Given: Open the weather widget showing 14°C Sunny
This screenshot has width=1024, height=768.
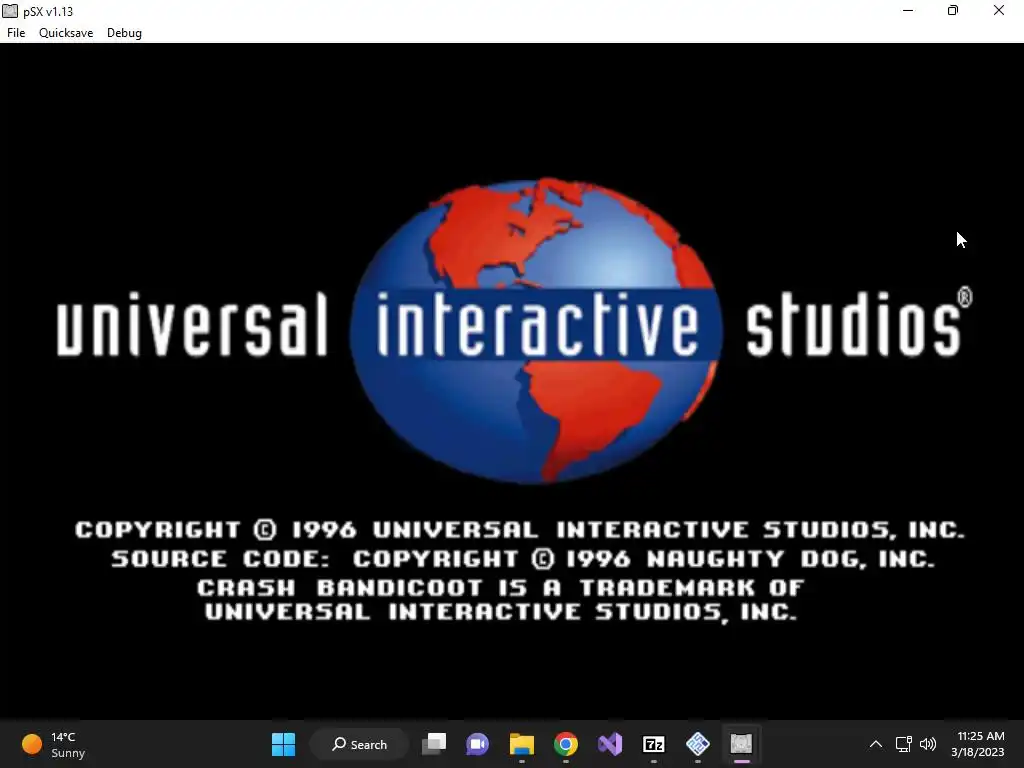Looking at the screenshot, I should click(x=54, y=744).
